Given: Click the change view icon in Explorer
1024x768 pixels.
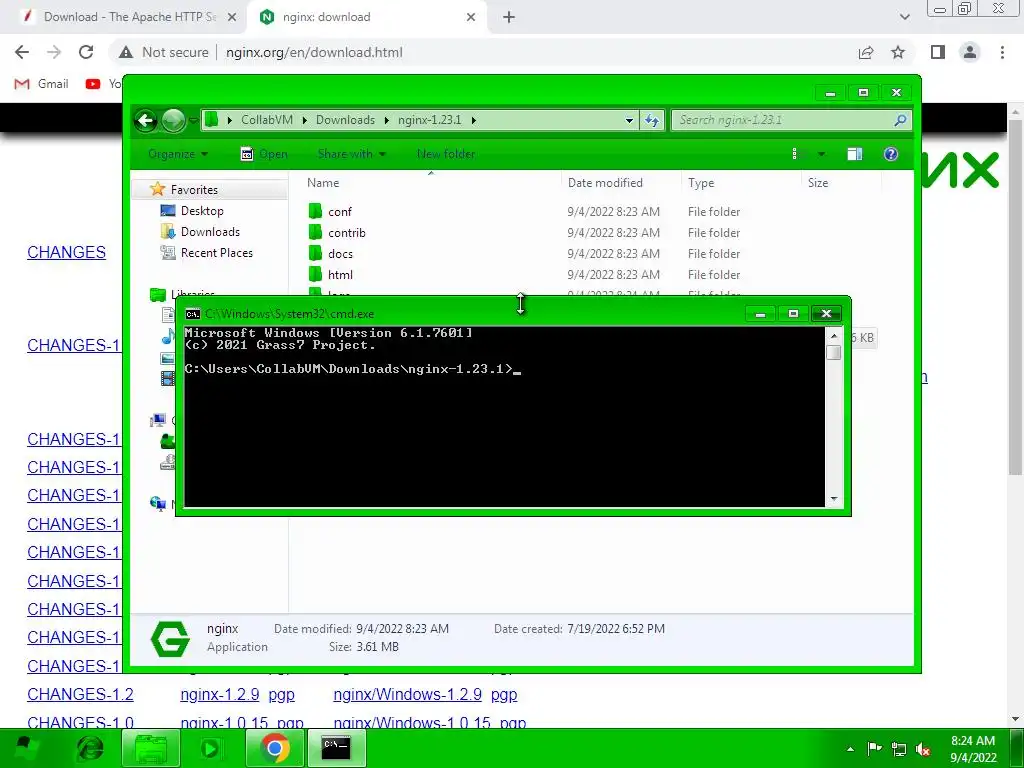Looking at the screenshot, I should (x=794, y=154).
